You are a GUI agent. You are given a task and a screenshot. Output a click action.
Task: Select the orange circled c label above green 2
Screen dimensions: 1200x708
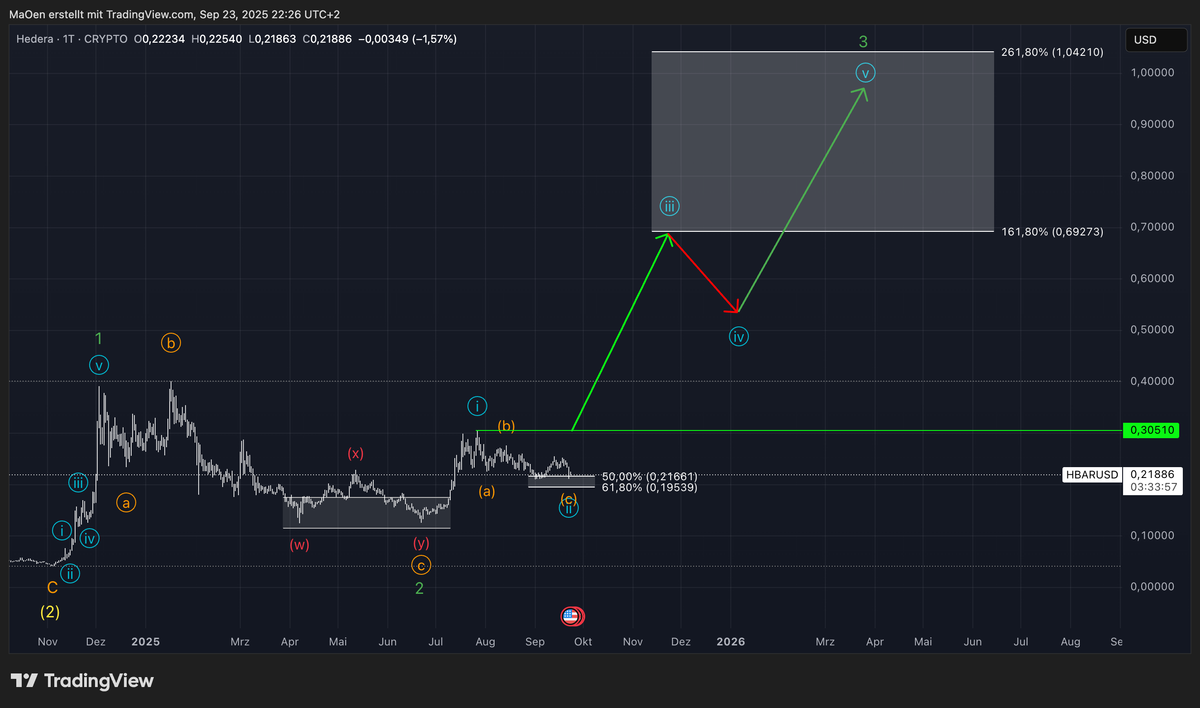pos(421,565)
